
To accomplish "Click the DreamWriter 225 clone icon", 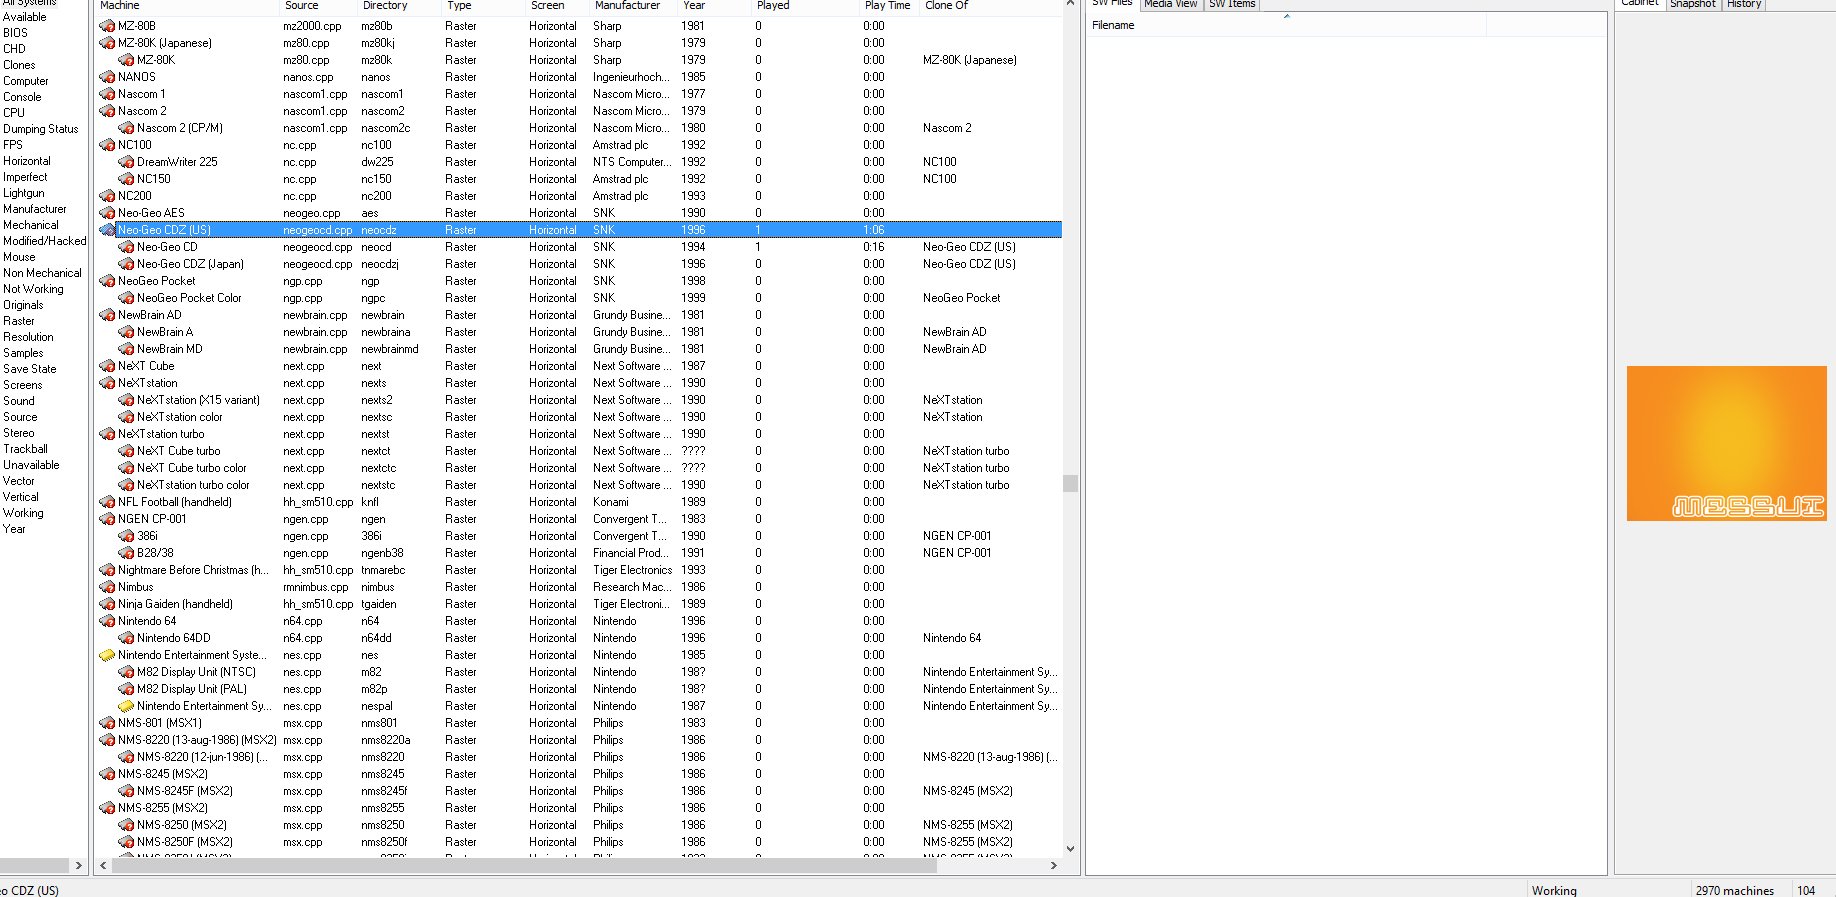I will pos(126,162).
